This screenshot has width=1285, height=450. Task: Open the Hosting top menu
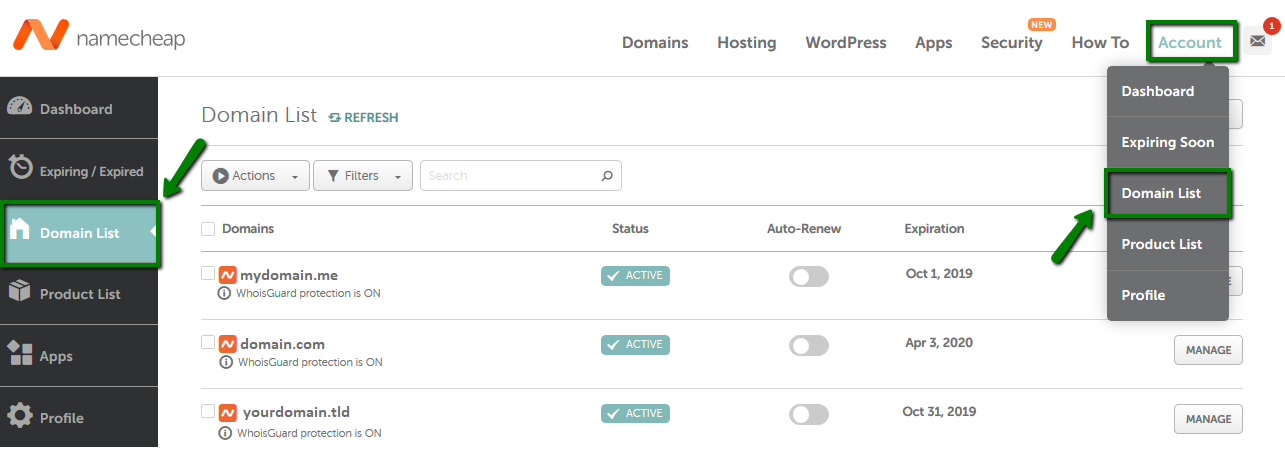[747, 43]
